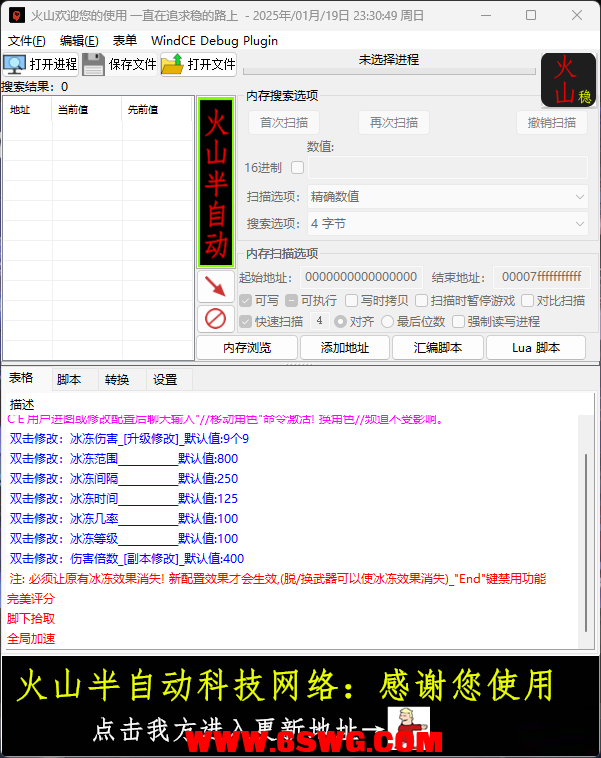Switch to the 转换 tab
Screen dimensions: 601x758
(x=117, y=380)
